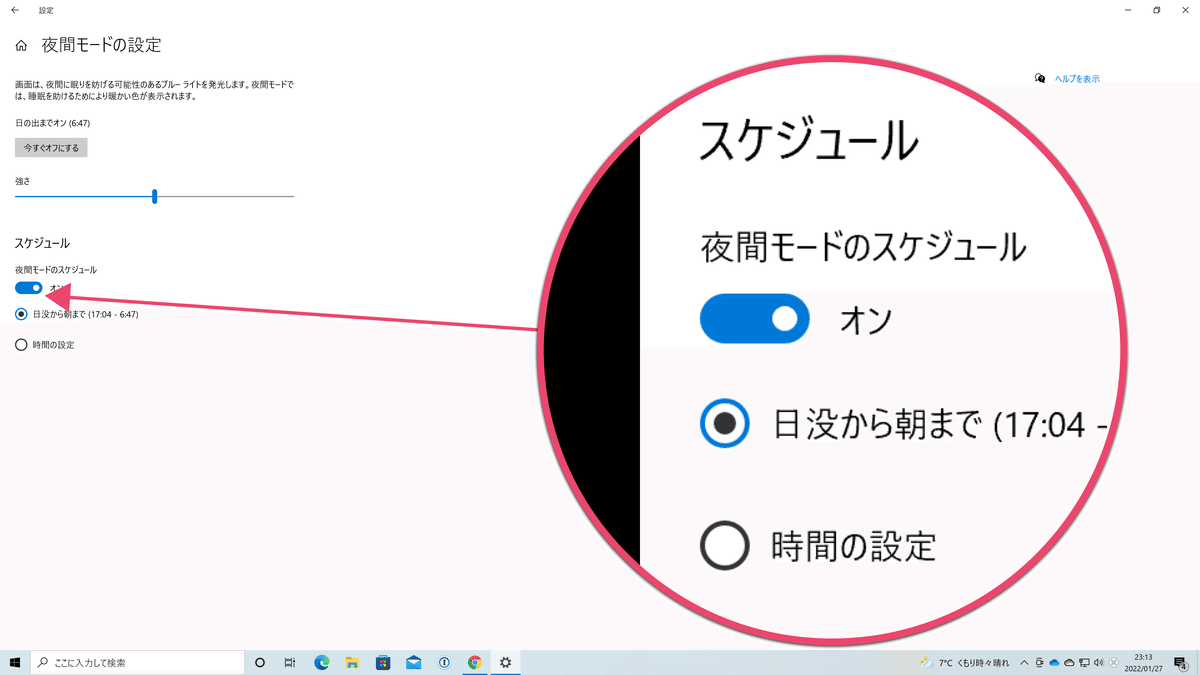This screenshot has height=675, width=1200.
Task: Open the volume control tray icon
Action: 1099,662
